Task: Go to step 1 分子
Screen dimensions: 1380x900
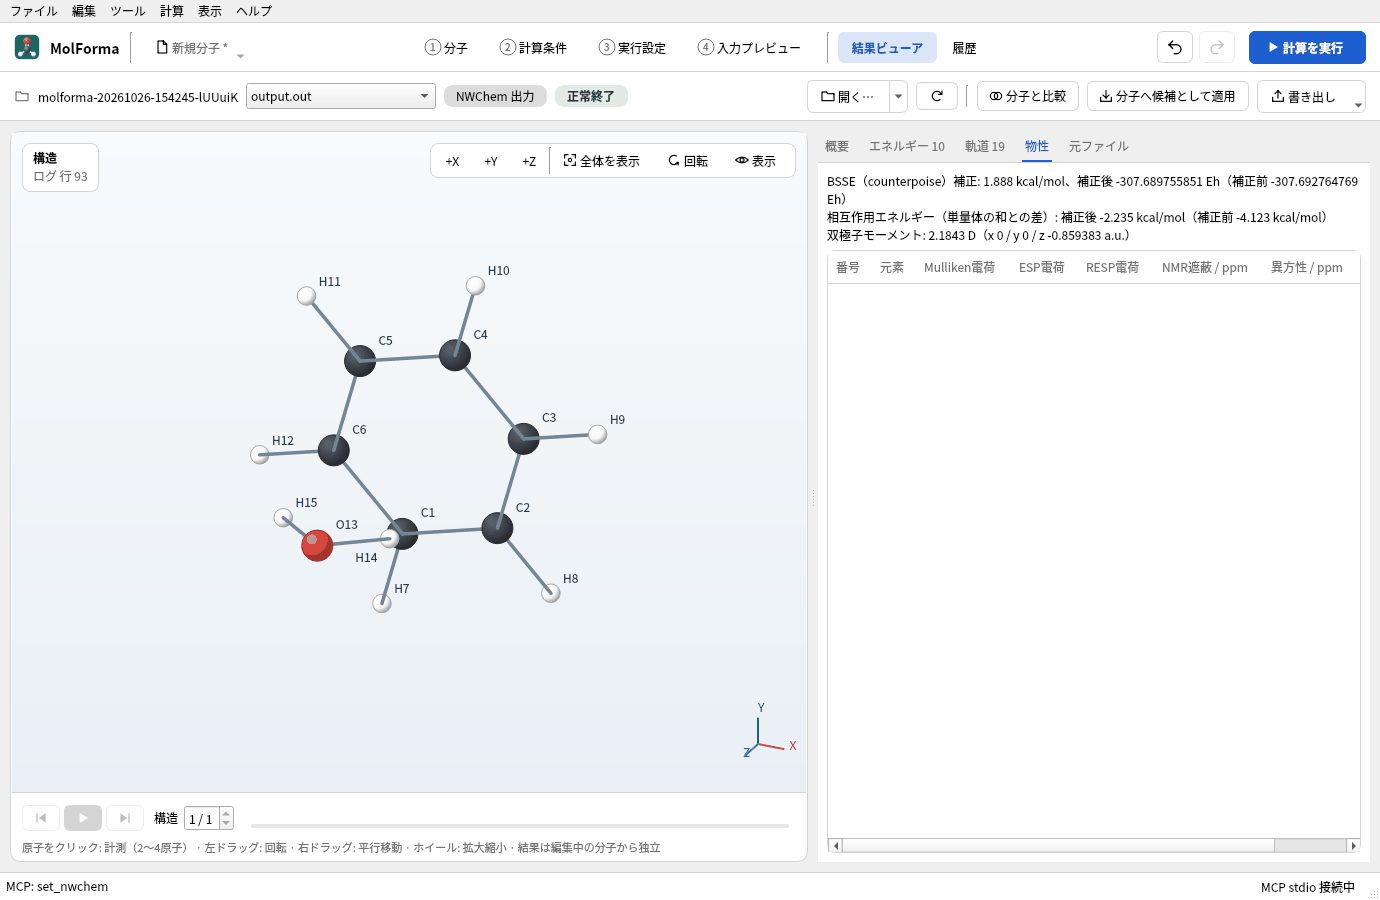Action: (446, 47)
